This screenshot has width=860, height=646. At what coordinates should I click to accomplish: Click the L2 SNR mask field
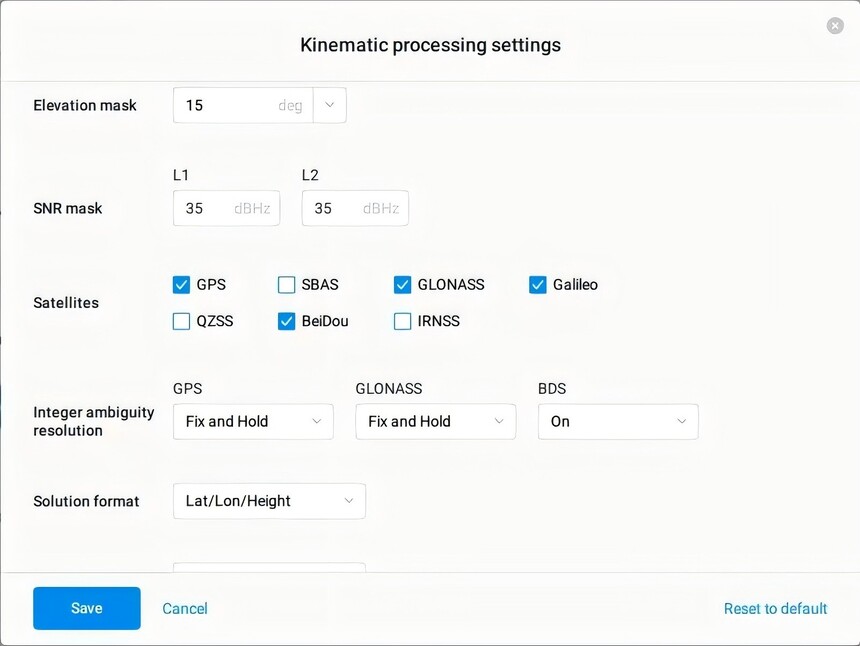tap(355, 208)
